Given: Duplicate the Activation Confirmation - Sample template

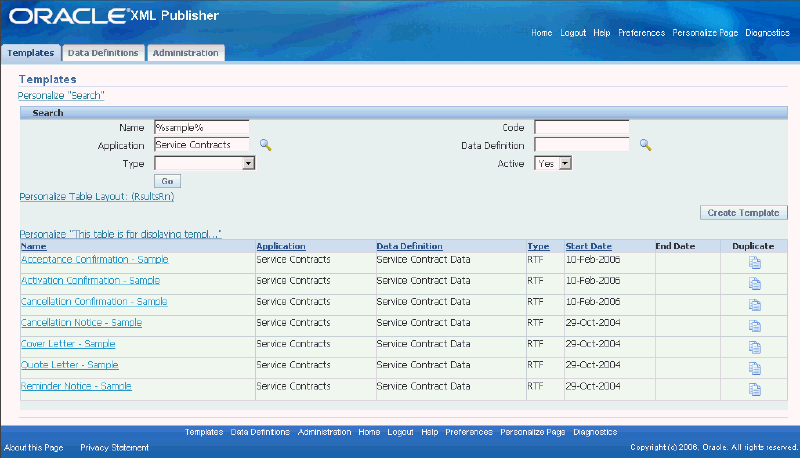Looking at the screenshot, I should (x=755, y=284).
